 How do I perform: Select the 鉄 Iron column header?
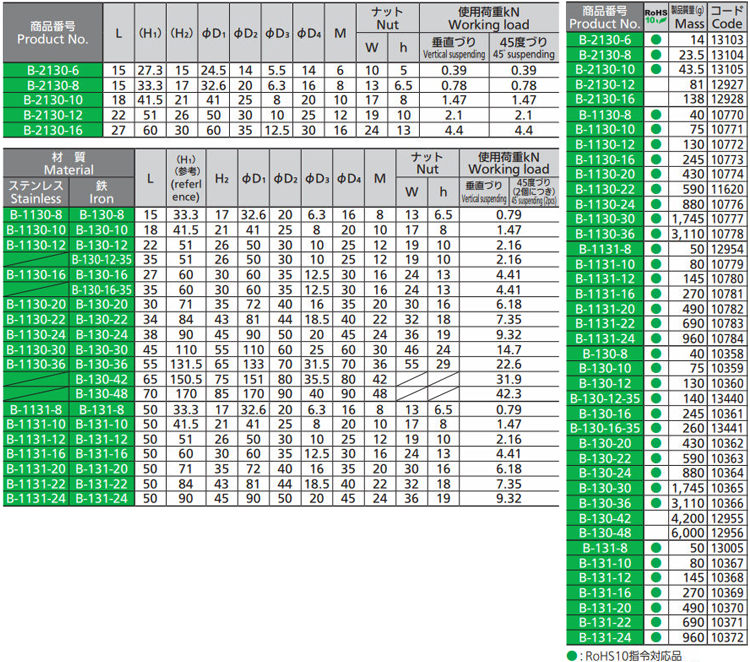pyautogui.click(x=101, y=192)
